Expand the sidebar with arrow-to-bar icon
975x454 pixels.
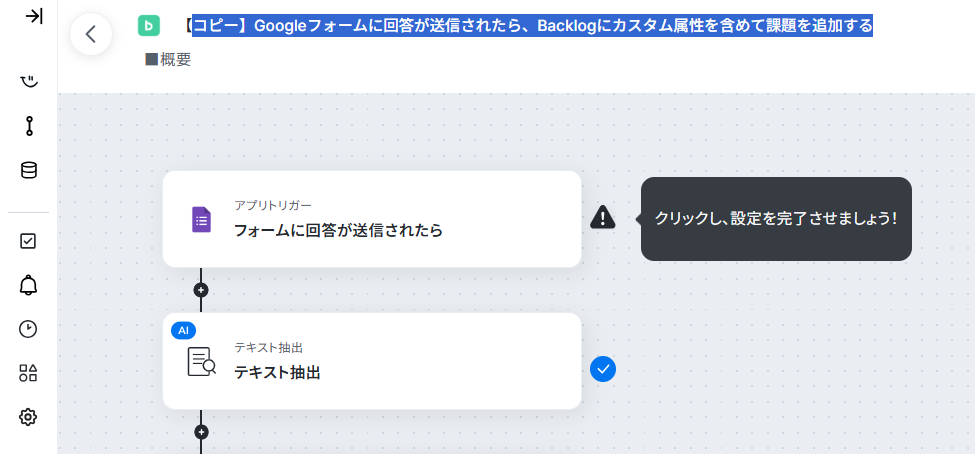[x=34, y=16]
